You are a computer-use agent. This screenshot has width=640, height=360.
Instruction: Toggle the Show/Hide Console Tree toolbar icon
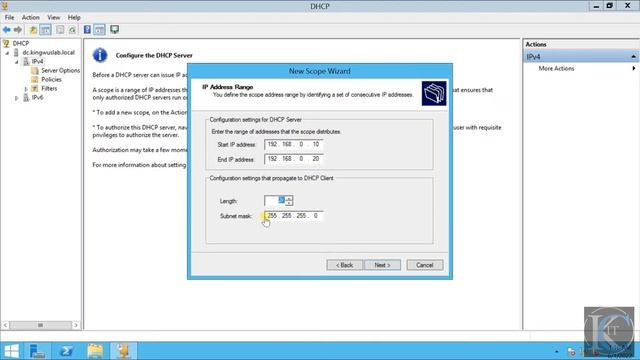45,30
